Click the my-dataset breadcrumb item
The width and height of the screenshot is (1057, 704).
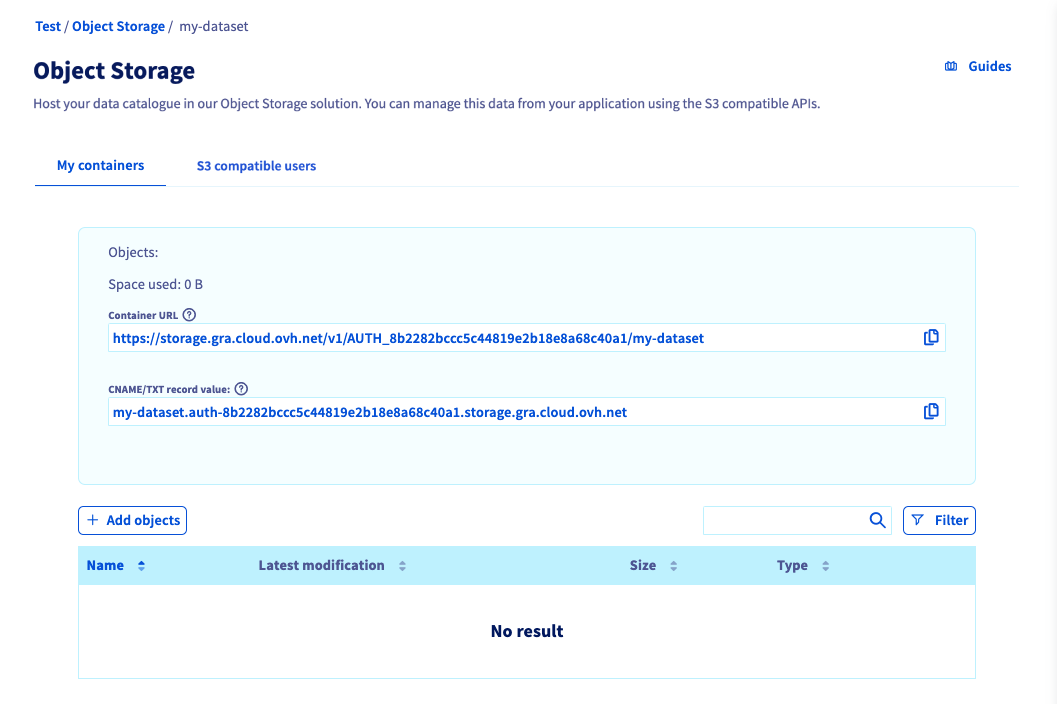click(214, 27)
